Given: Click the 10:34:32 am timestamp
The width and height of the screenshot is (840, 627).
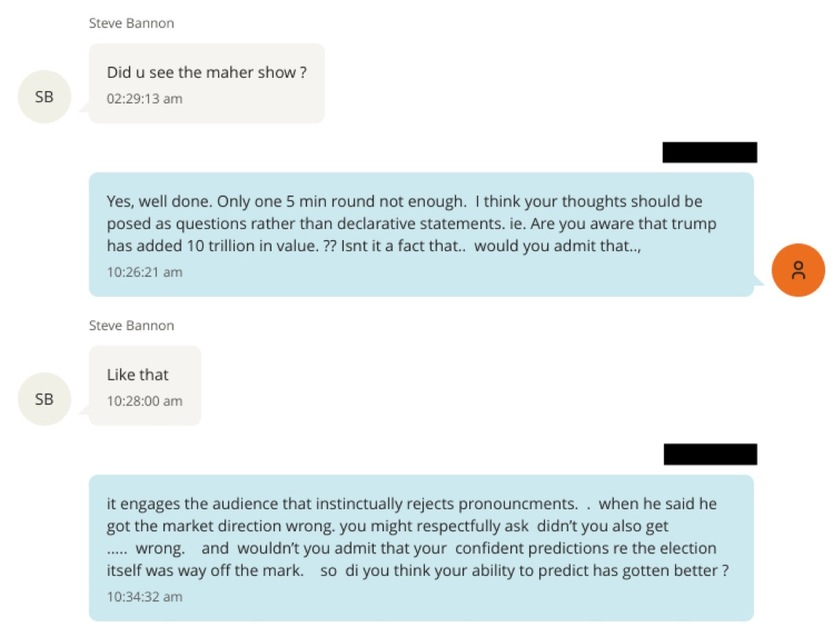Looking at the screenshot, I should pyautogui.click(x=144, y=597).
